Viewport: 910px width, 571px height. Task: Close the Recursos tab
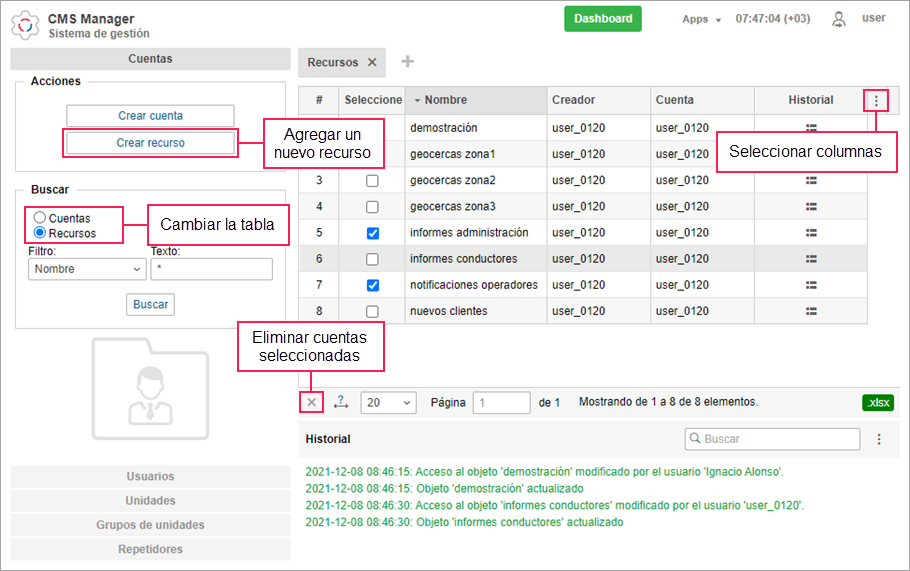click(373, 62)
